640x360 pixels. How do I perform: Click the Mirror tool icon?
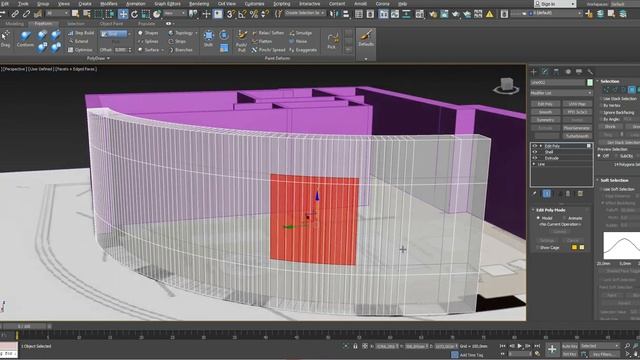pos(334,14)
